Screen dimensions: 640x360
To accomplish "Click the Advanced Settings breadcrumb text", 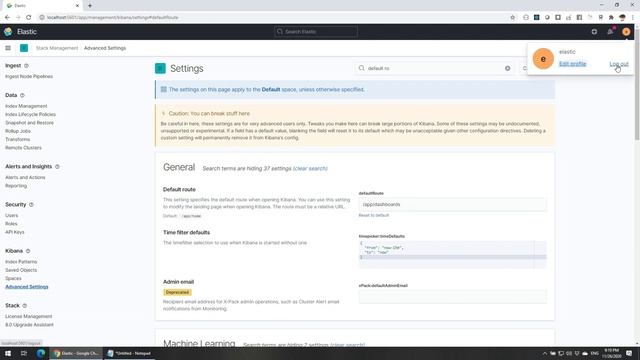I will (105, 48).
